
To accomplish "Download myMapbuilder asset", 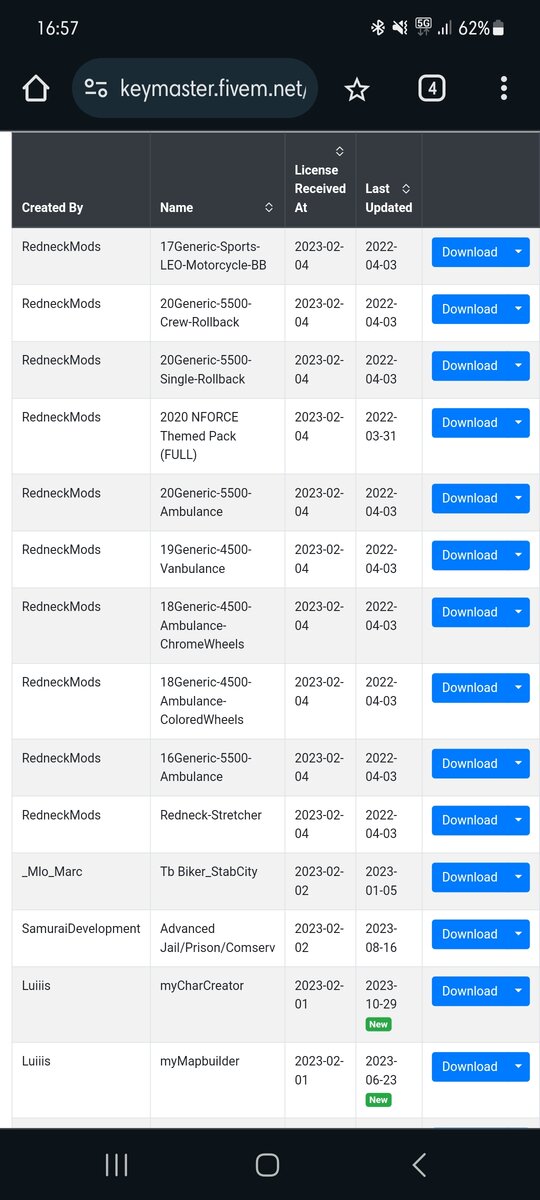I will (x=470, y=1067).
